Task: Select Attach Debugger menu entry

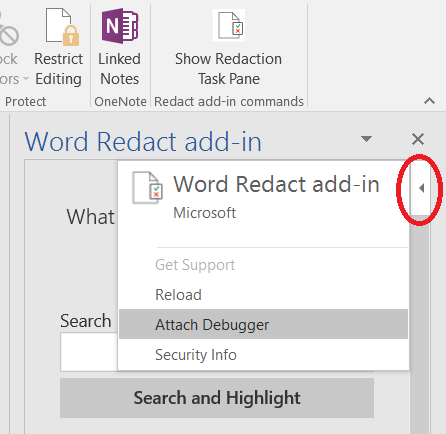Action: 263,324
